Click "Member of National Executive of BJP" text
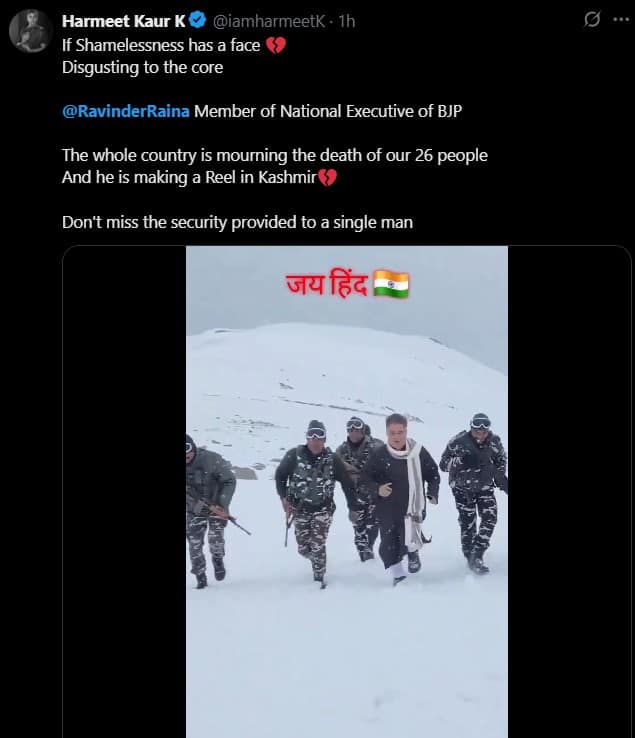This screenshot has width=635, height=738. [x=328, y=112]
